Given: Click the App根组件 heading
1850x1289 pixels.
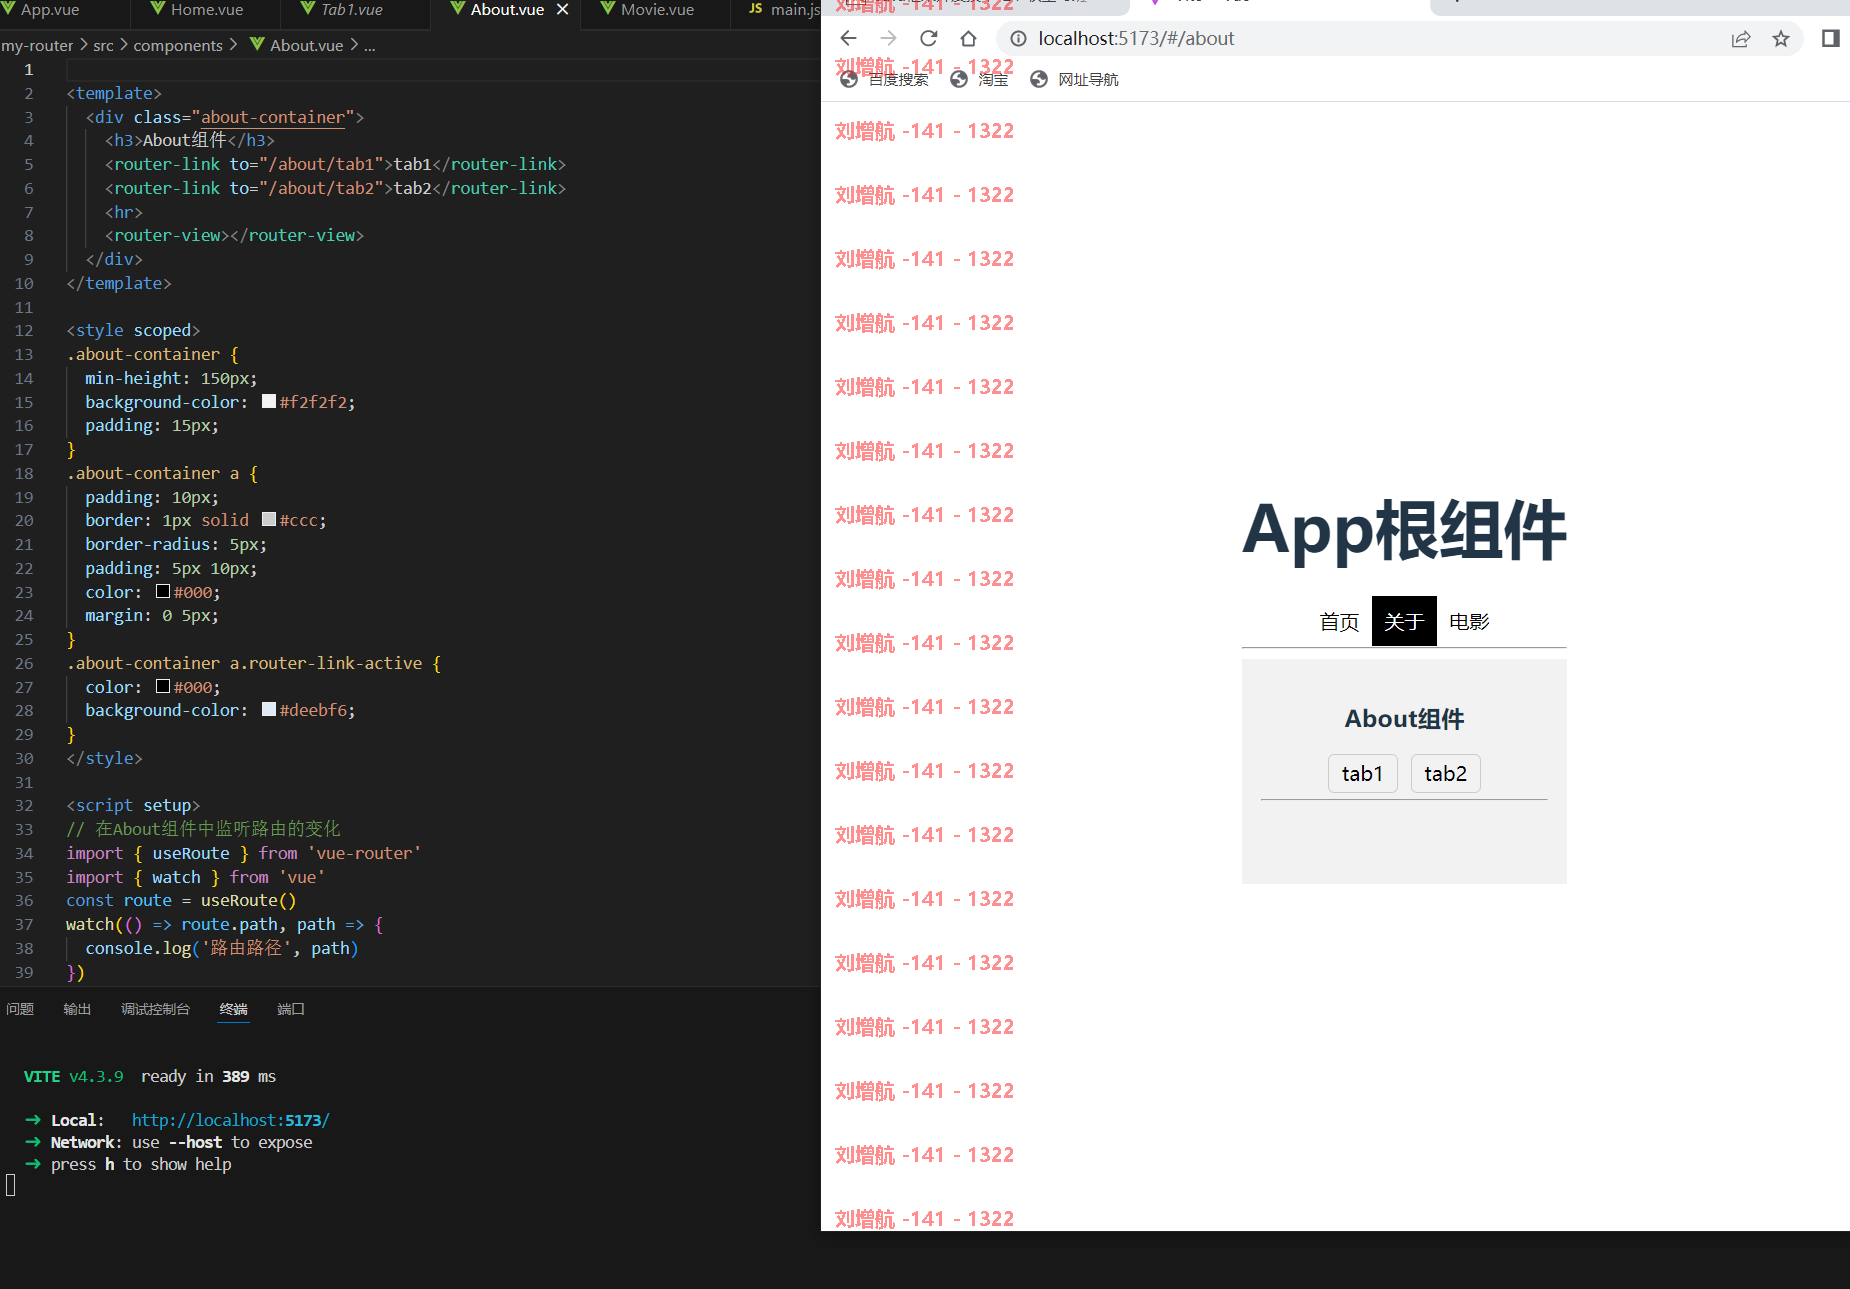Looking at the screenshot, I should (1404, 530).
